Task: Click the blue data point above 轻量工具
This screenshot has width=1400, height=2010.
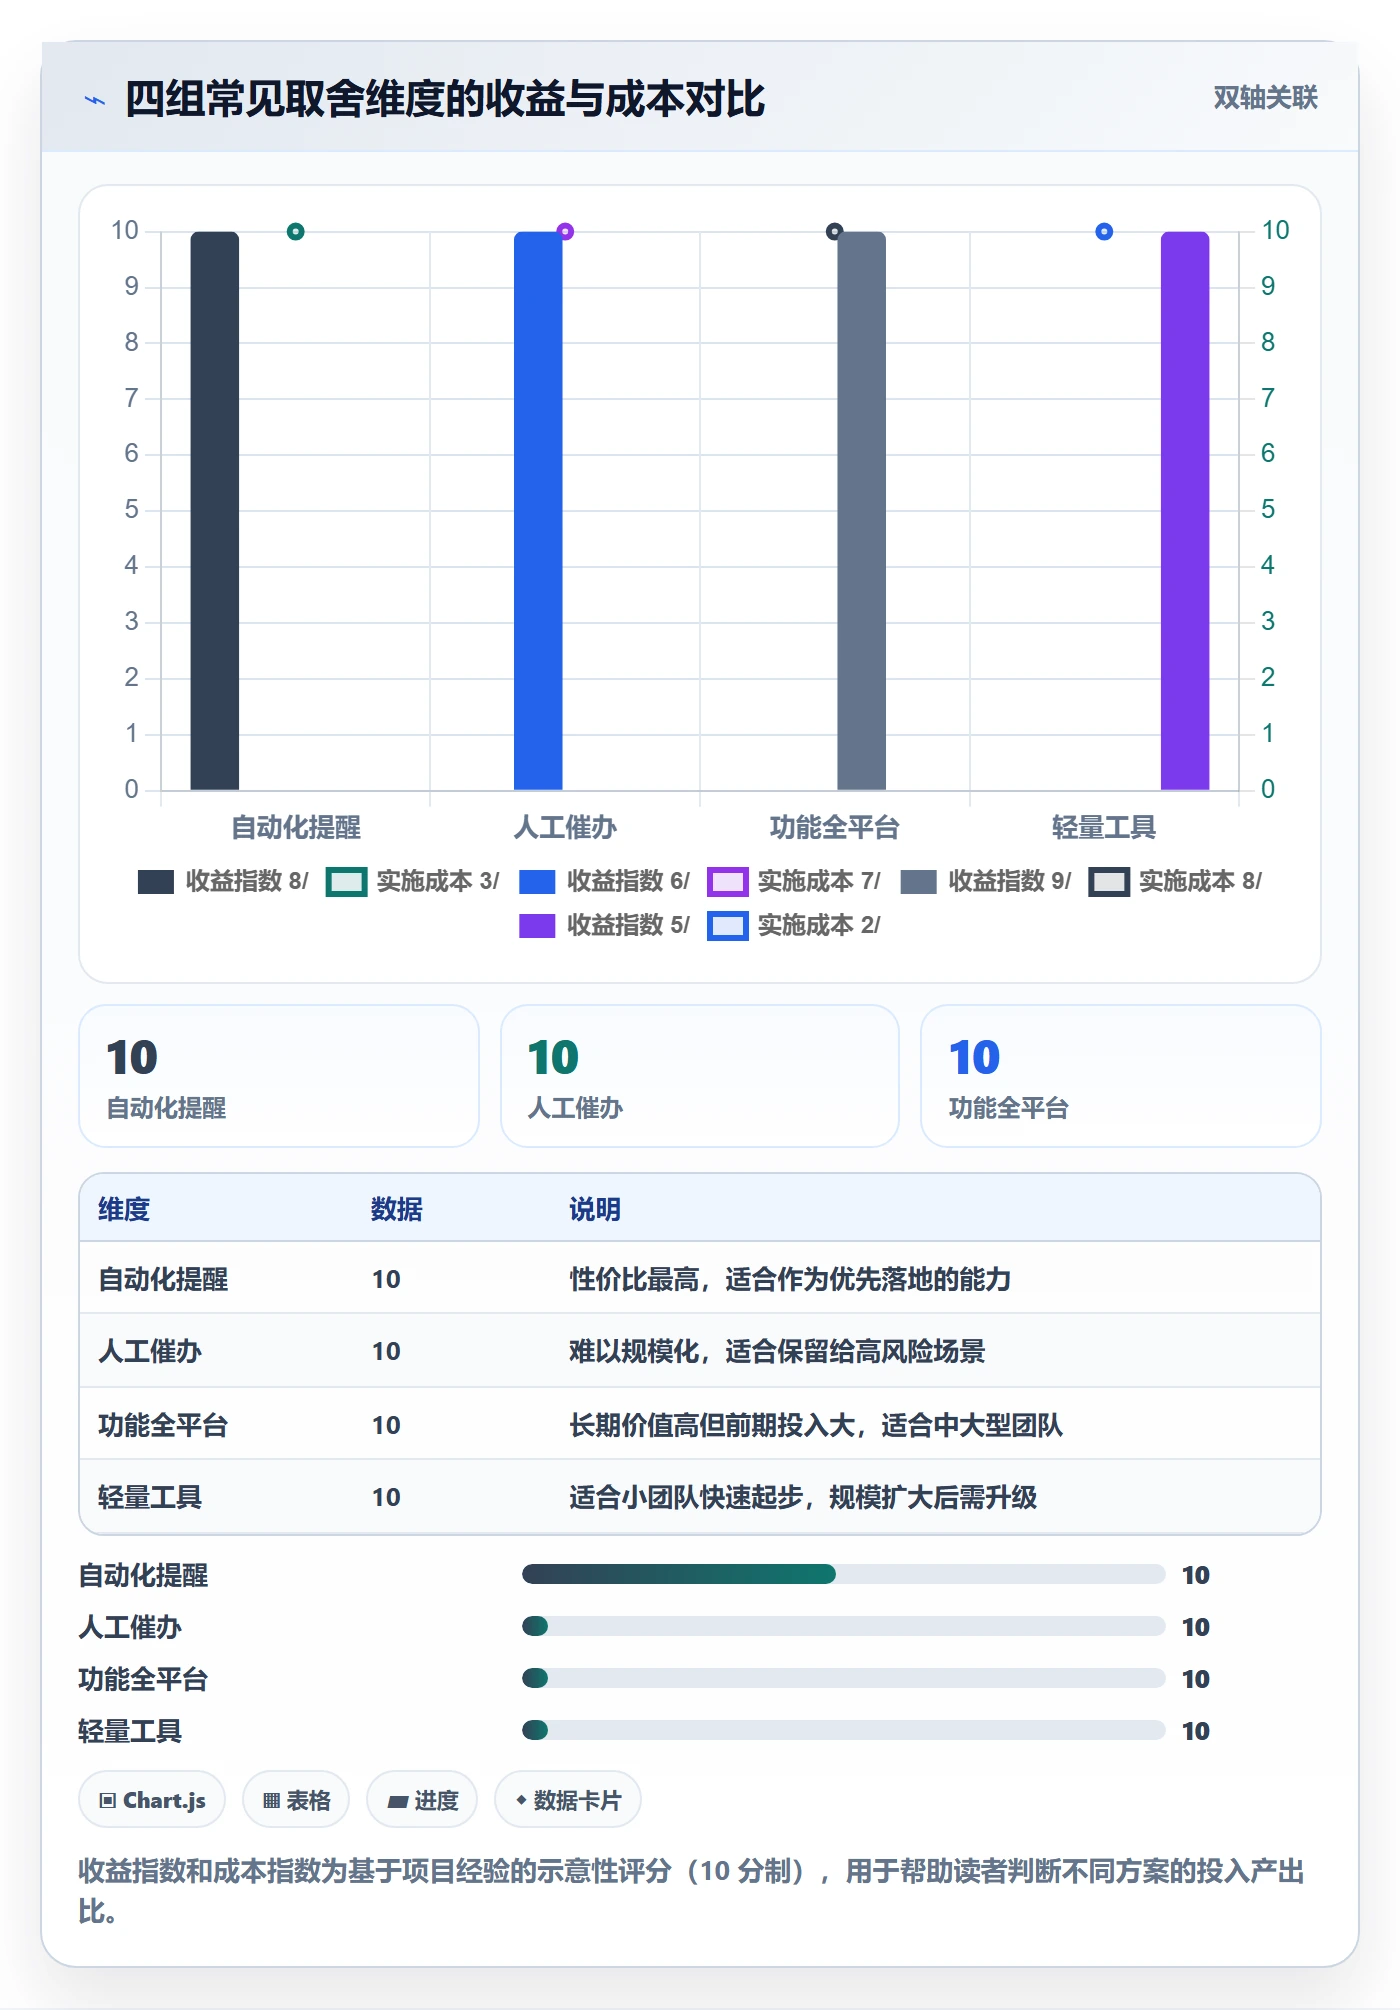Action: 1104,232
